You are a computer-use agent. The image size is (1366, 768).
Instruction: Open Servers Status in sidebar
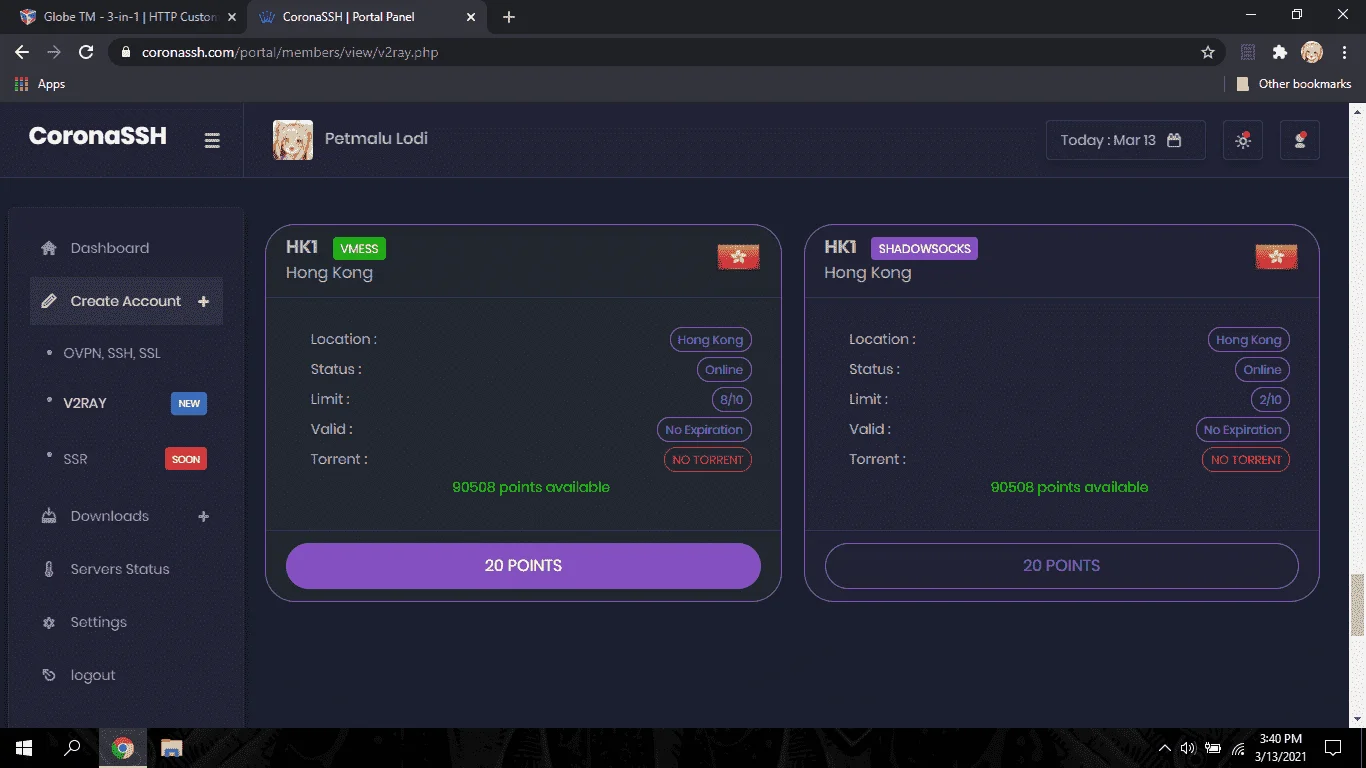[120, 569]
